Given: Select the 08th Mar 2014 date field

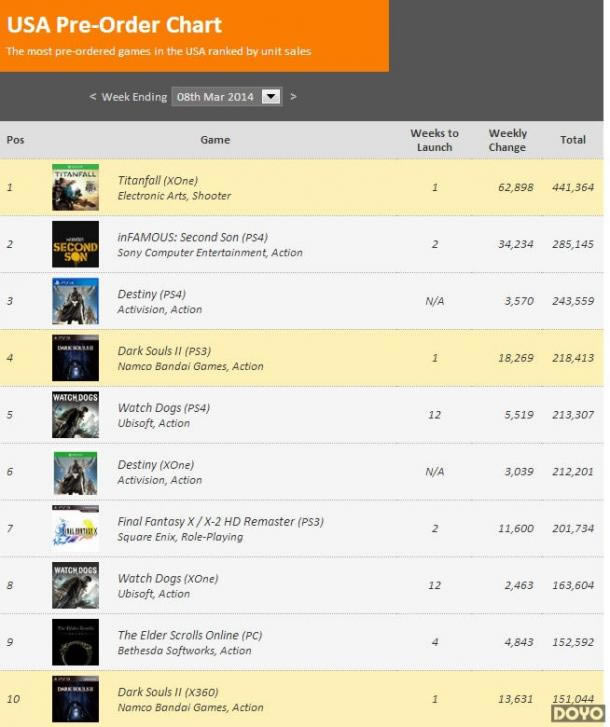Looking at the screenshot, I should tap(227, 96).
